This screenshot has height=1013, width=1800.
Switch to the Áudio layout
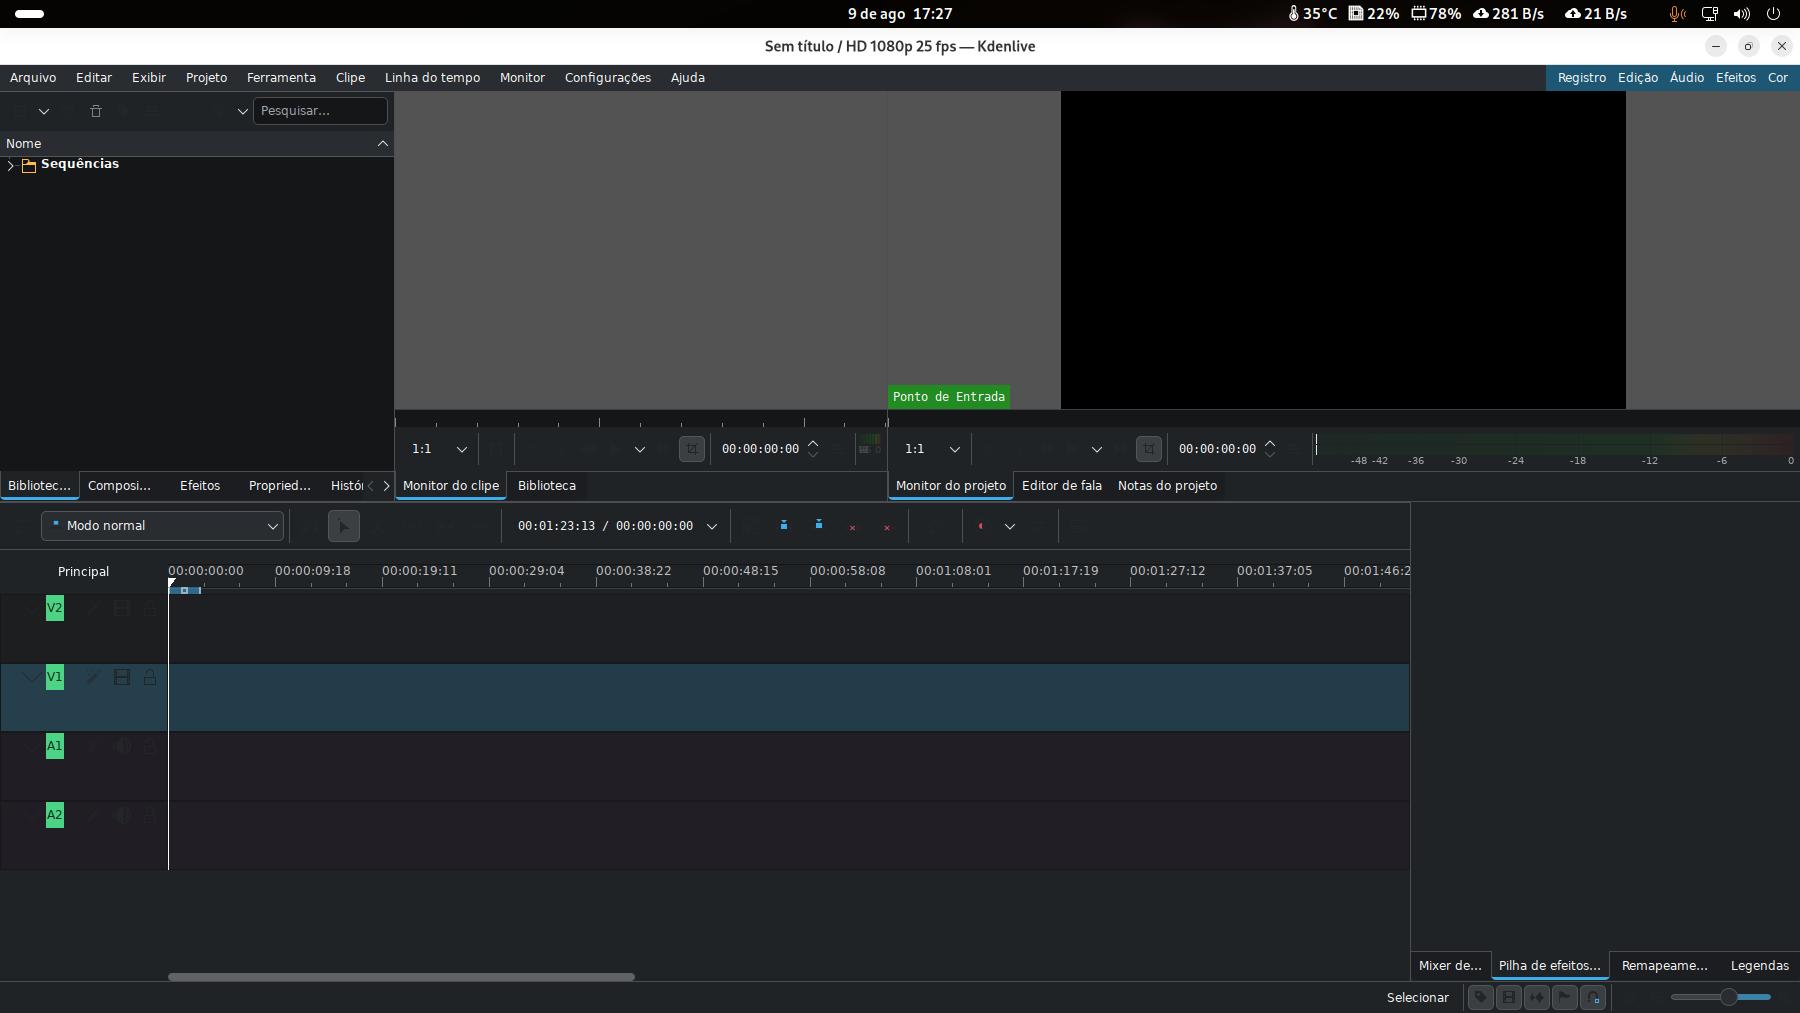pos(1687,77)
